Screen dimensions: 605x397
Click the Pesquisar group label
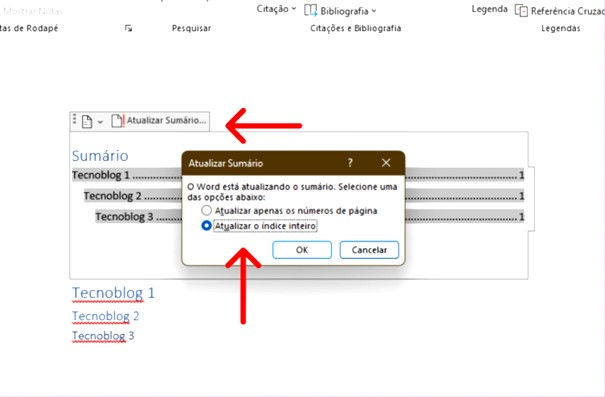coord(191,28)
